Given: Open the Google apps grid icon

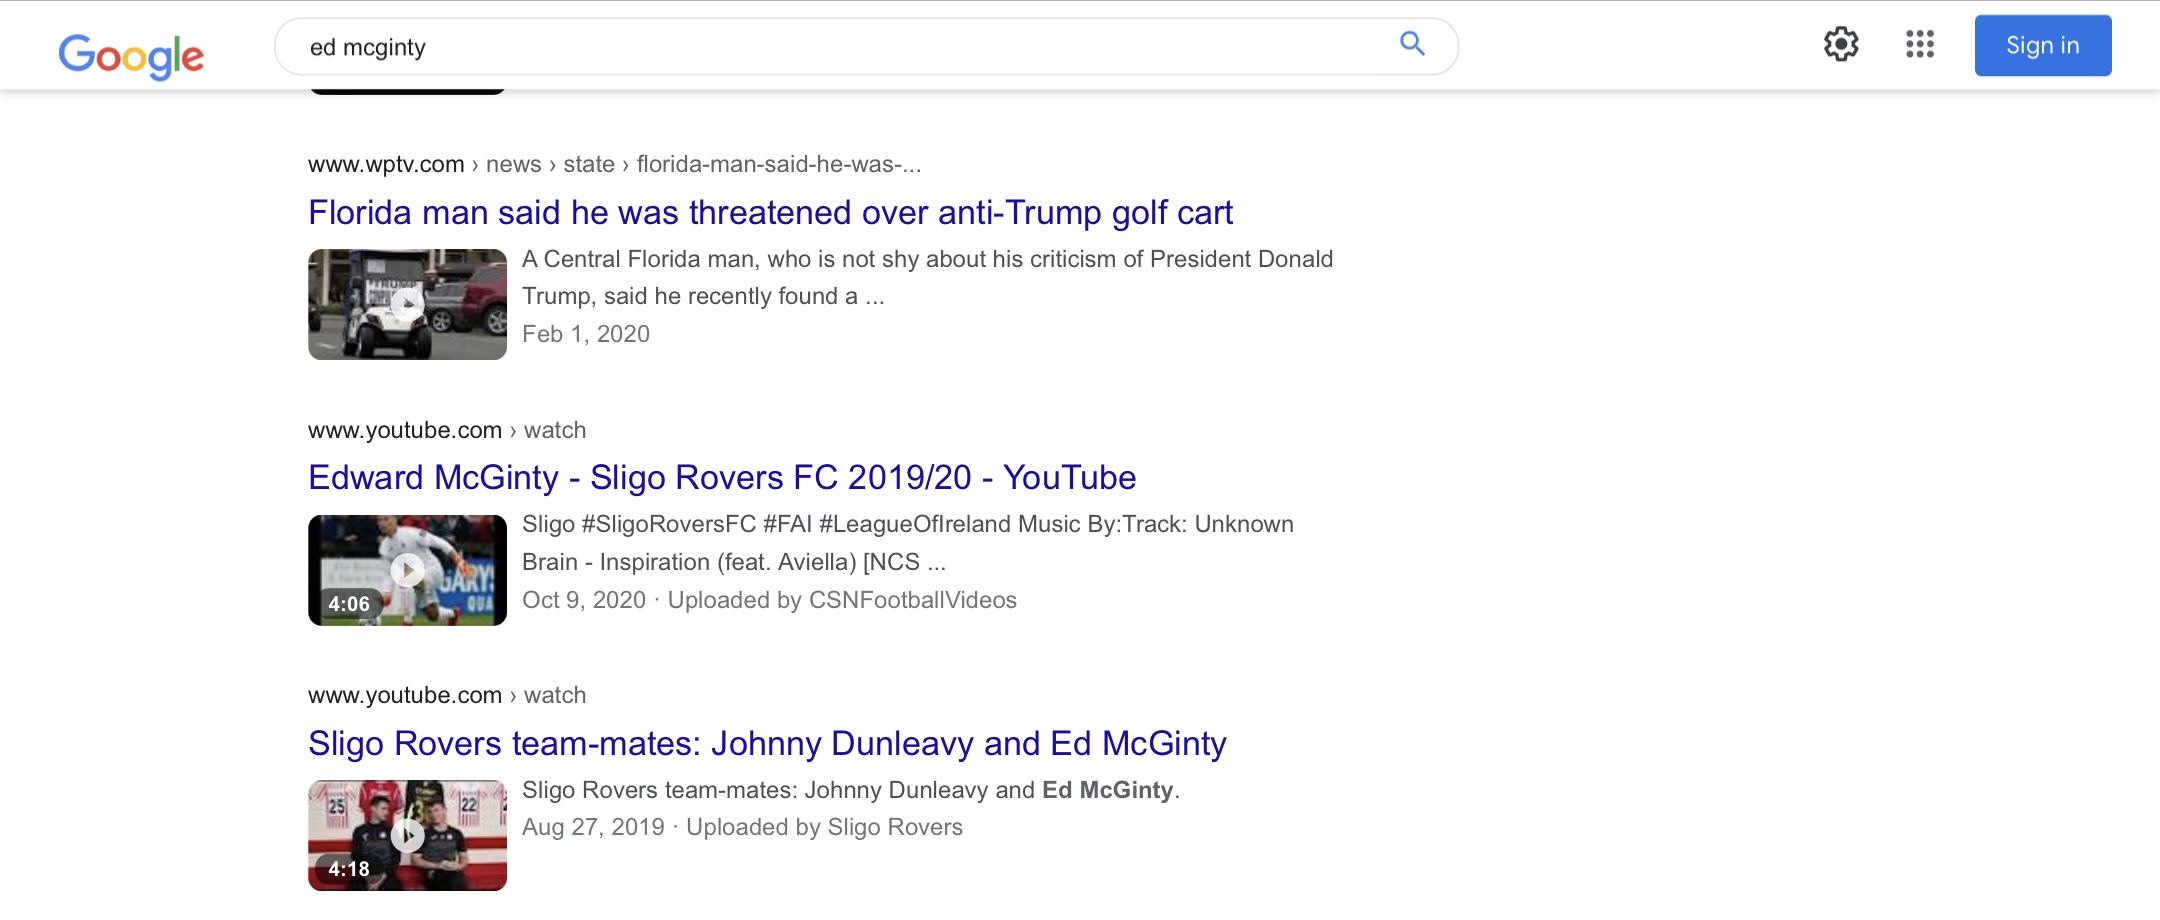Looking at the screenshot, I should pos(1920,44).
